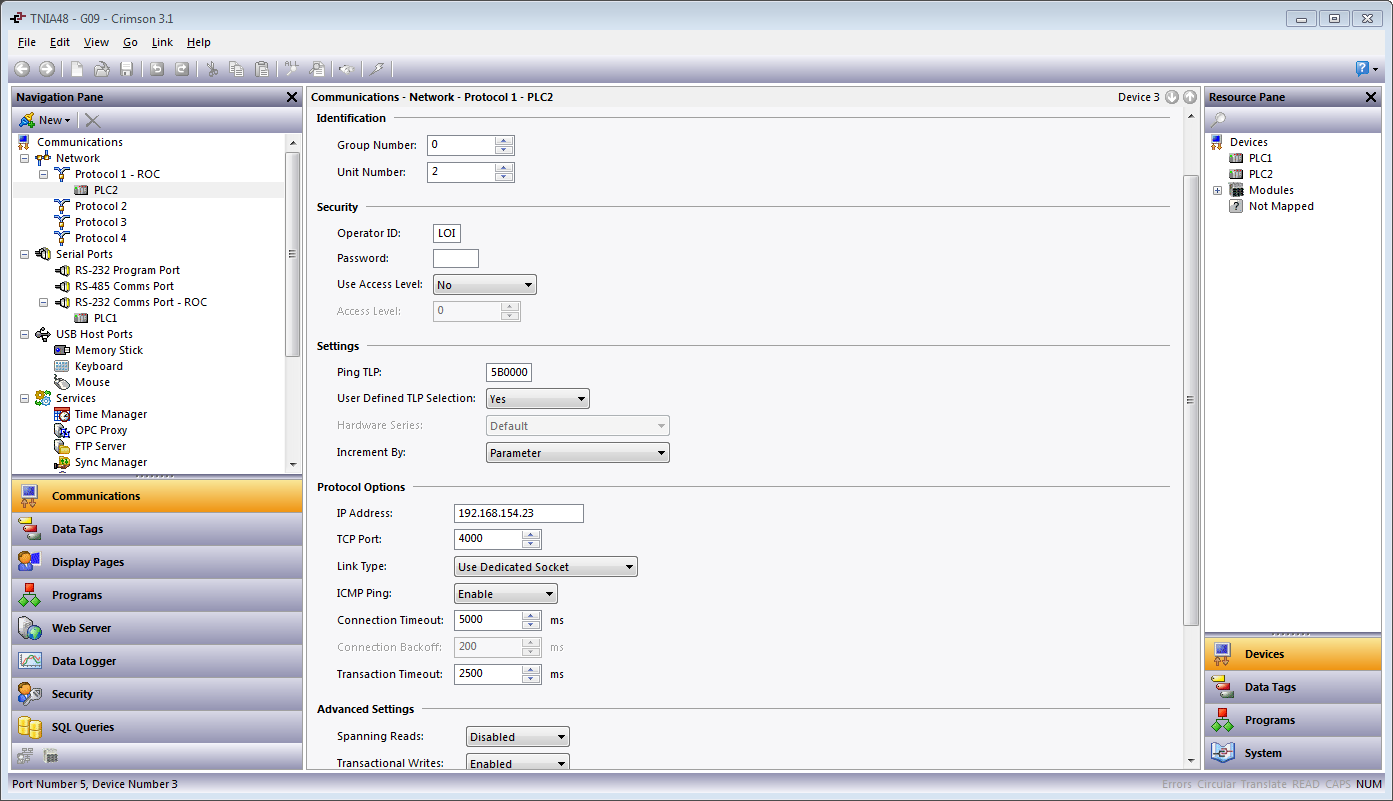
Task: Switch to Data Tags in Navigation Pane
Action: (x=157, y=529)
